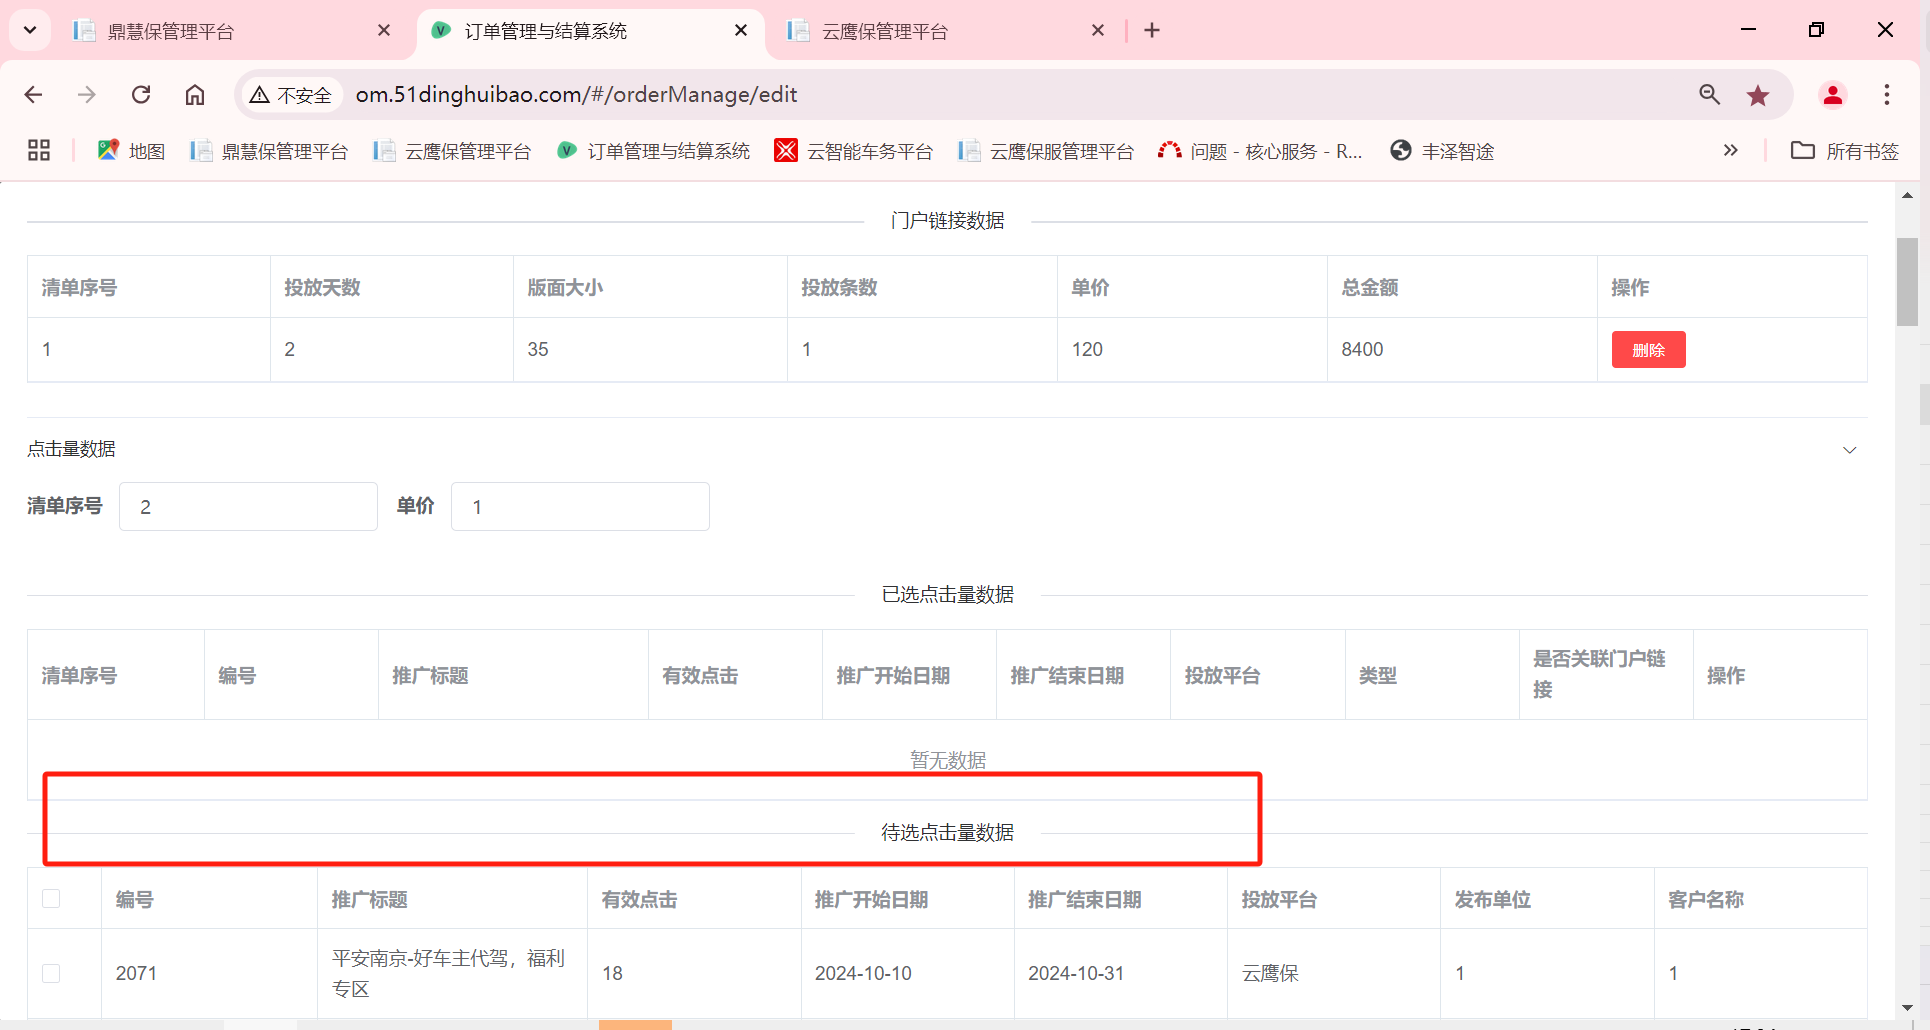Check the box for row 2071
Viewport: 1930px width, 1030px height.
51,973
